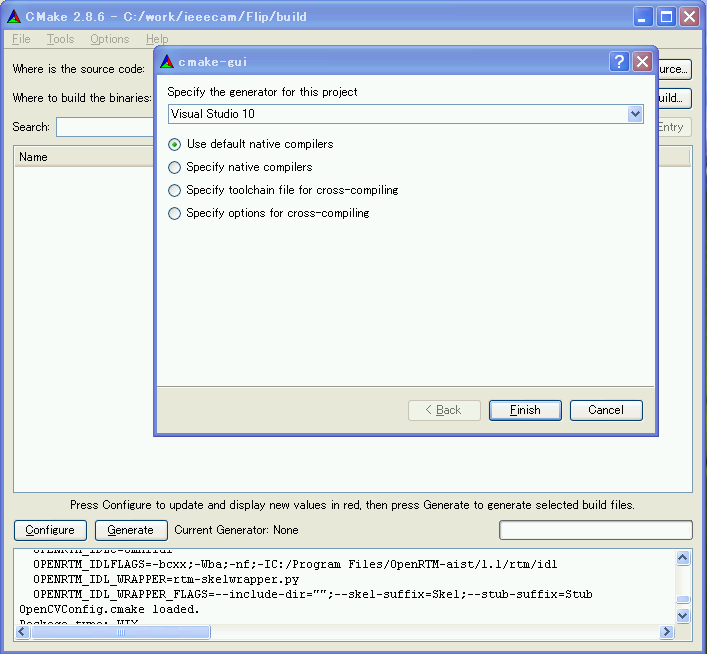The width and height of the screenshot is (707, 654).
Task: Click the 'Current Generator: None' label
Action: 236,530
